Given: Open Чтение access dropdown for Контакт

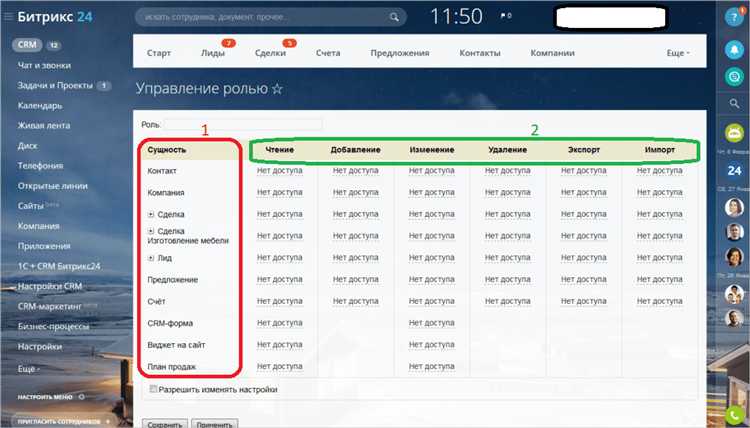Looking at the screenshot, I should tap(280, 170).
